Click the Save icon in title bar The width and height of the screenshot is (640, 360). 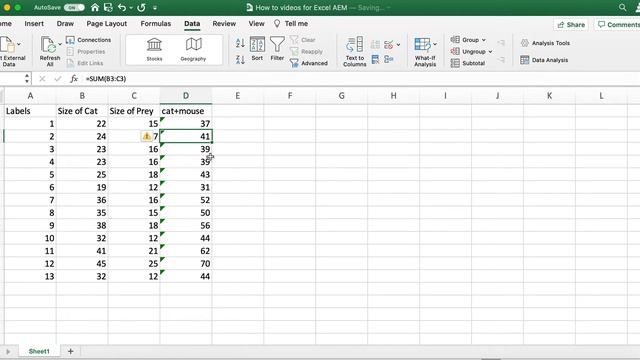pos(108,7)
